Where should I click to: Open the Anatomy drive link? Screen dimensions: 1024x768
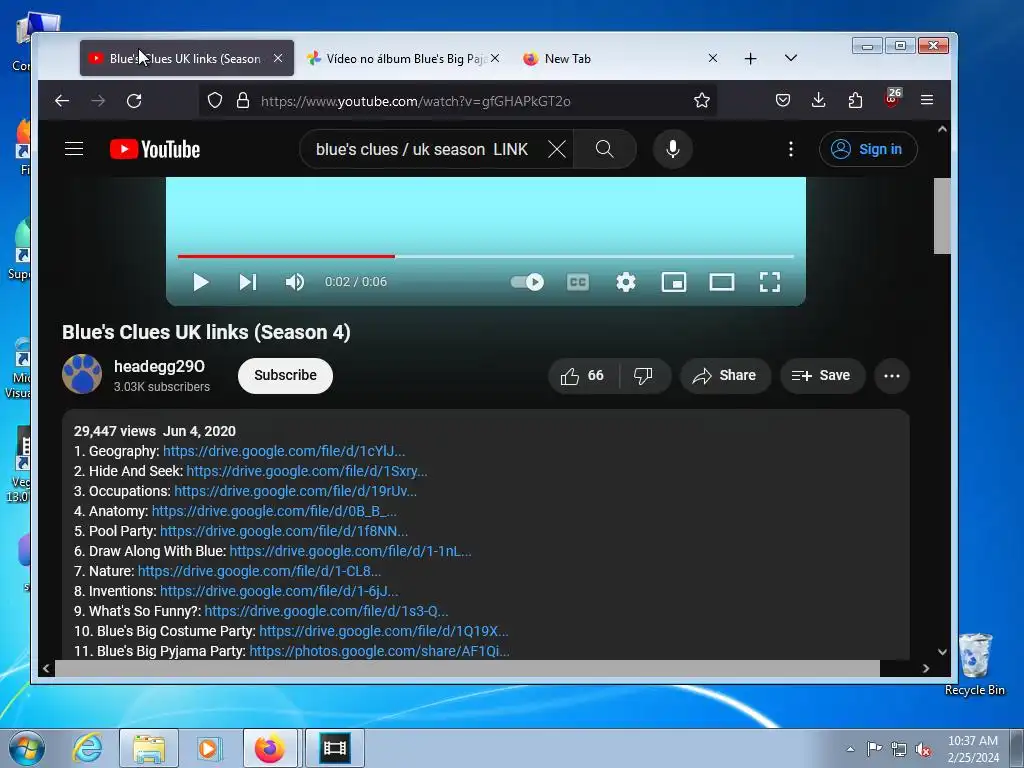pos(274,511)
